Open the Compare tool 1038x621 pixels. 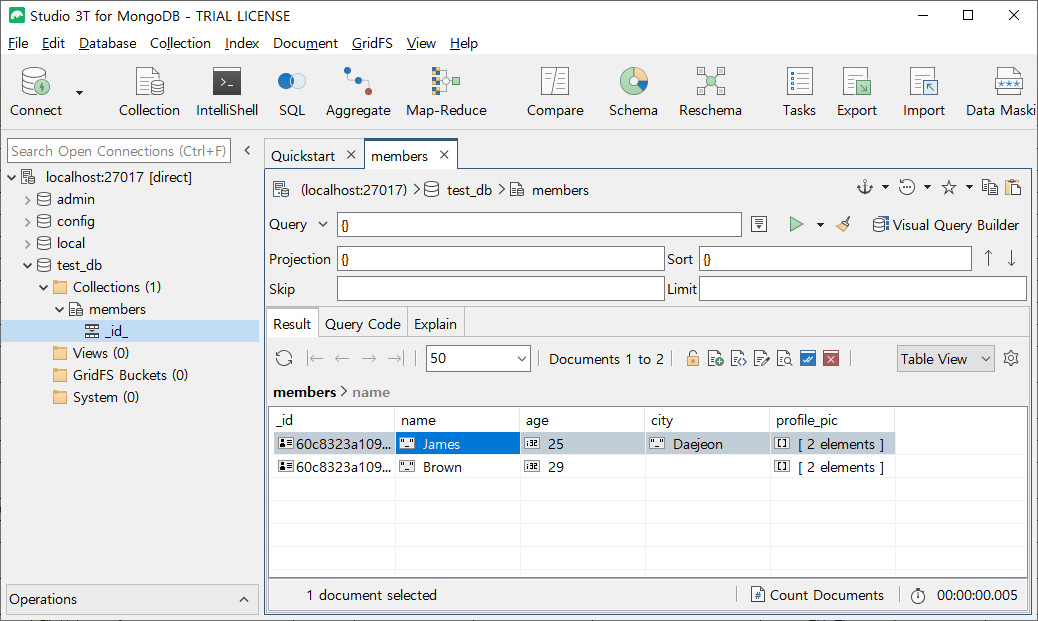(555, 91)
